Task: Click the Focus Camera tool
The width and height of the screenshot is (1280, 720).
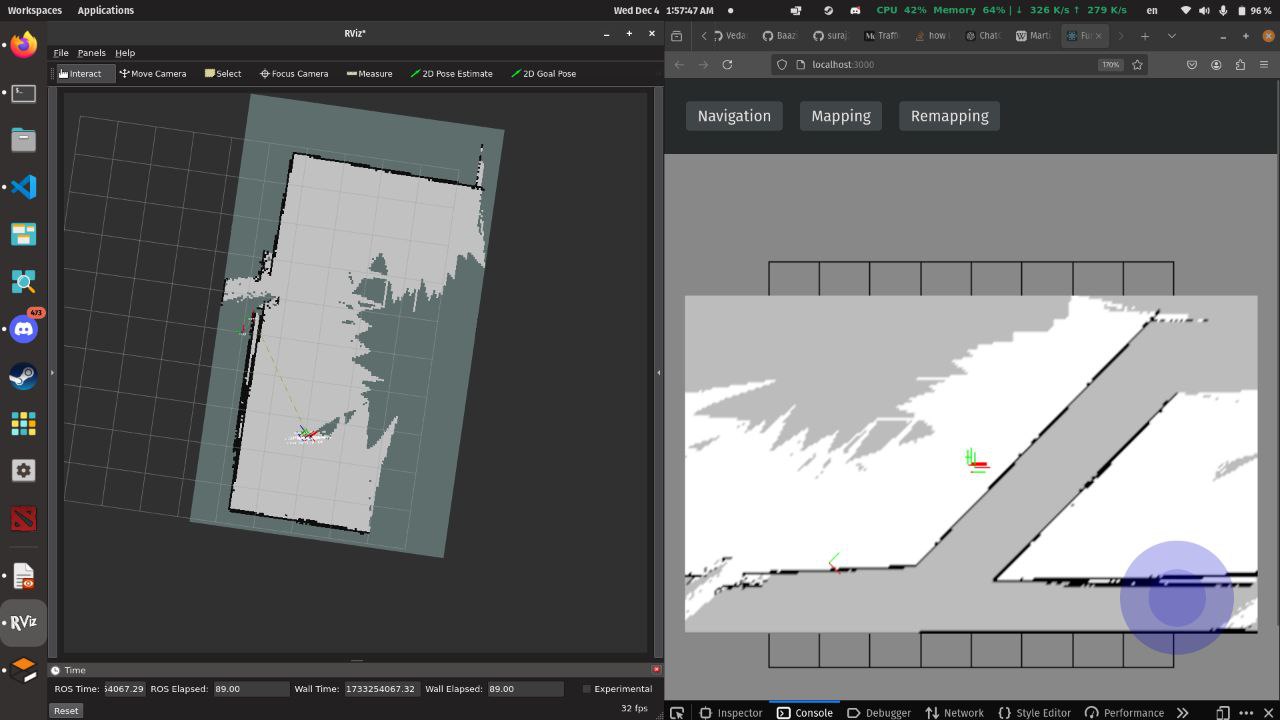Action: tap(294, 73)
